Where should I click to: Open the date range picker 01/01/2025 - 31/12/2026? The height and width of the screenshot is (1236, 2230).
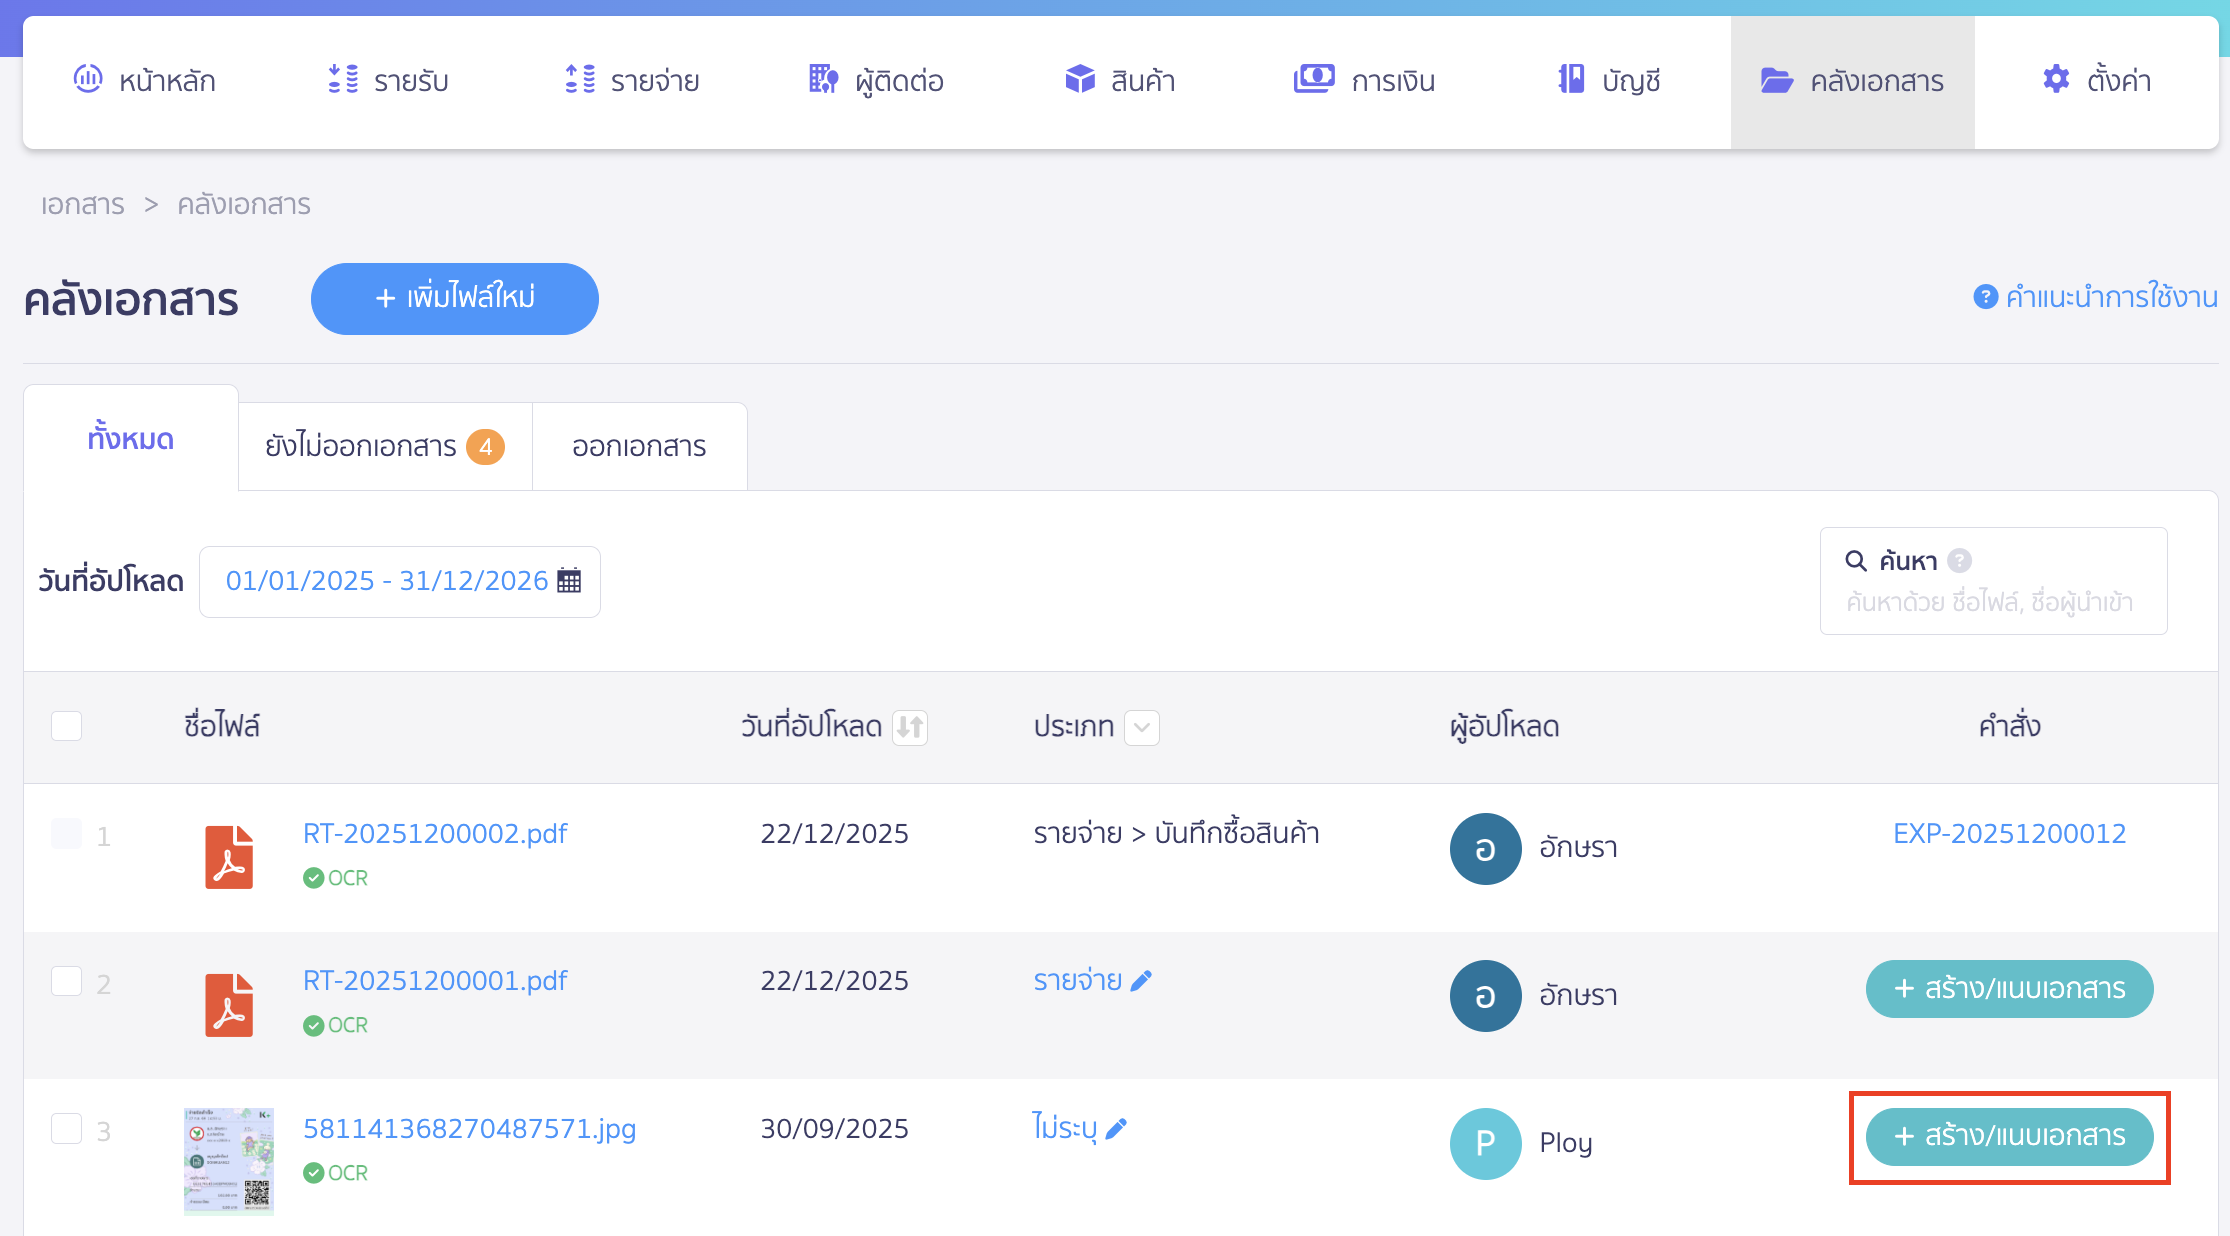tap(387, 581)
